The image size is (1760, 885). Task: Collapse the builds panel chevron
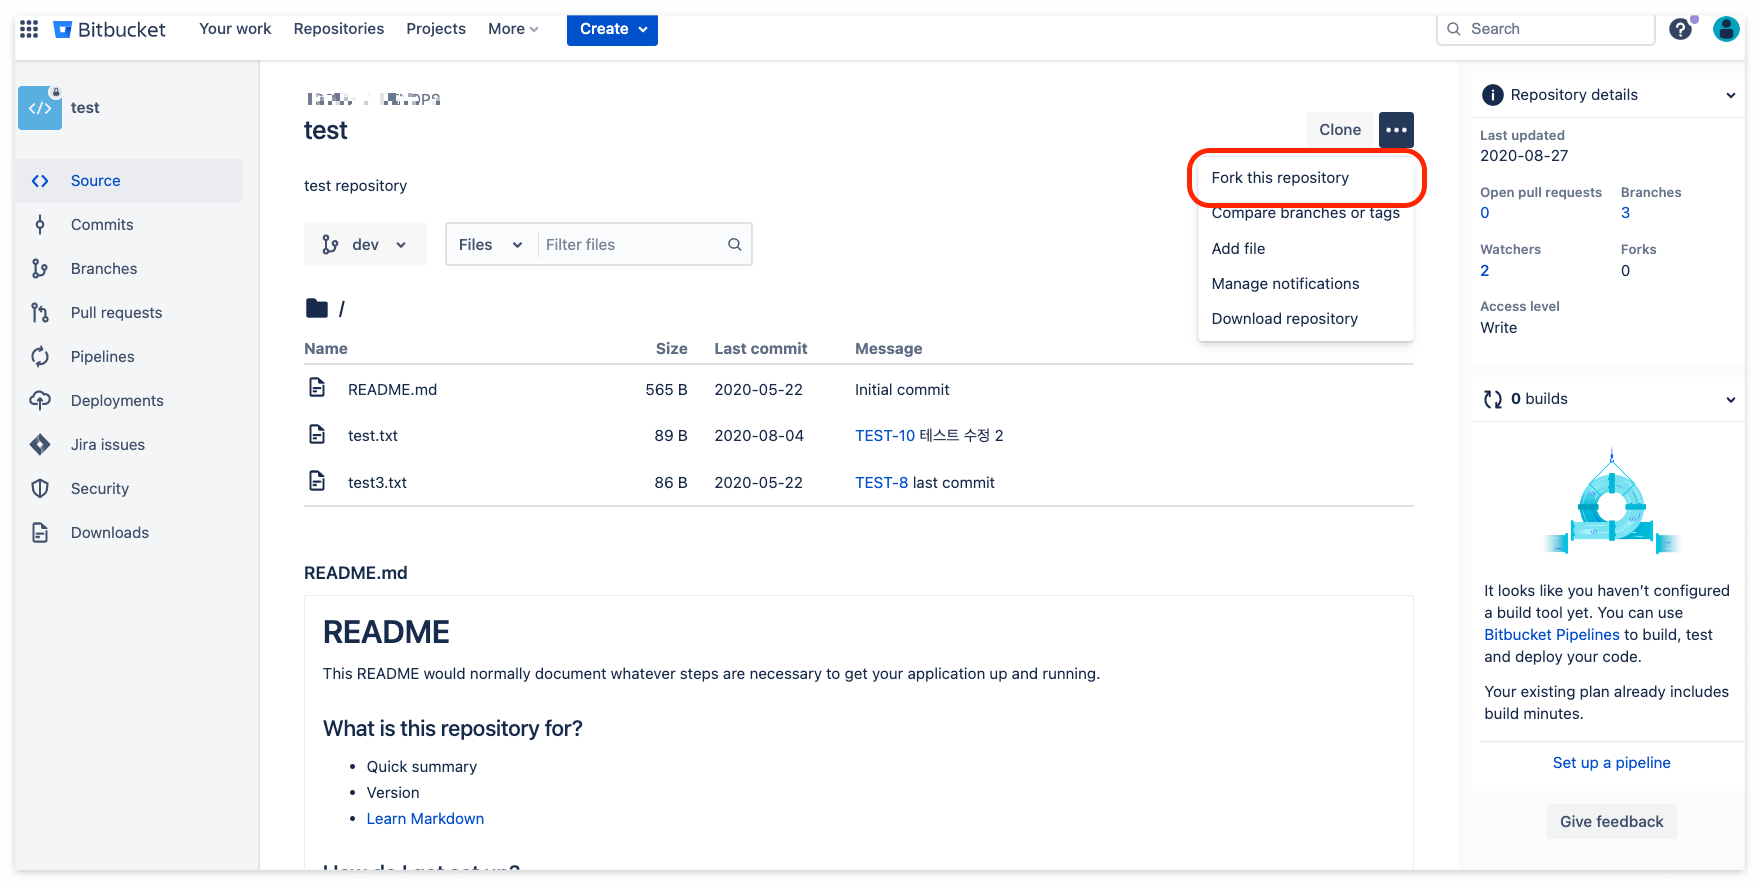click(1731, 399)
